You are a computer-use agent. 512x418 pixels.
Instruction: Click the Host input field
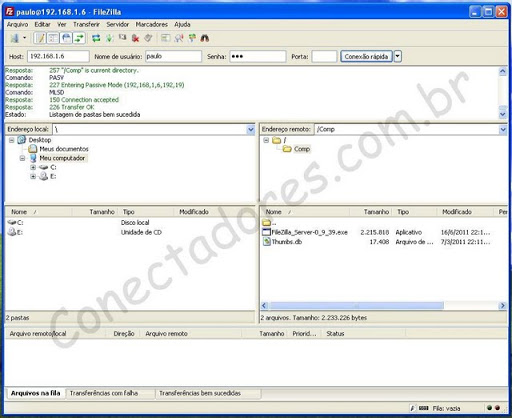coord(58,56)
